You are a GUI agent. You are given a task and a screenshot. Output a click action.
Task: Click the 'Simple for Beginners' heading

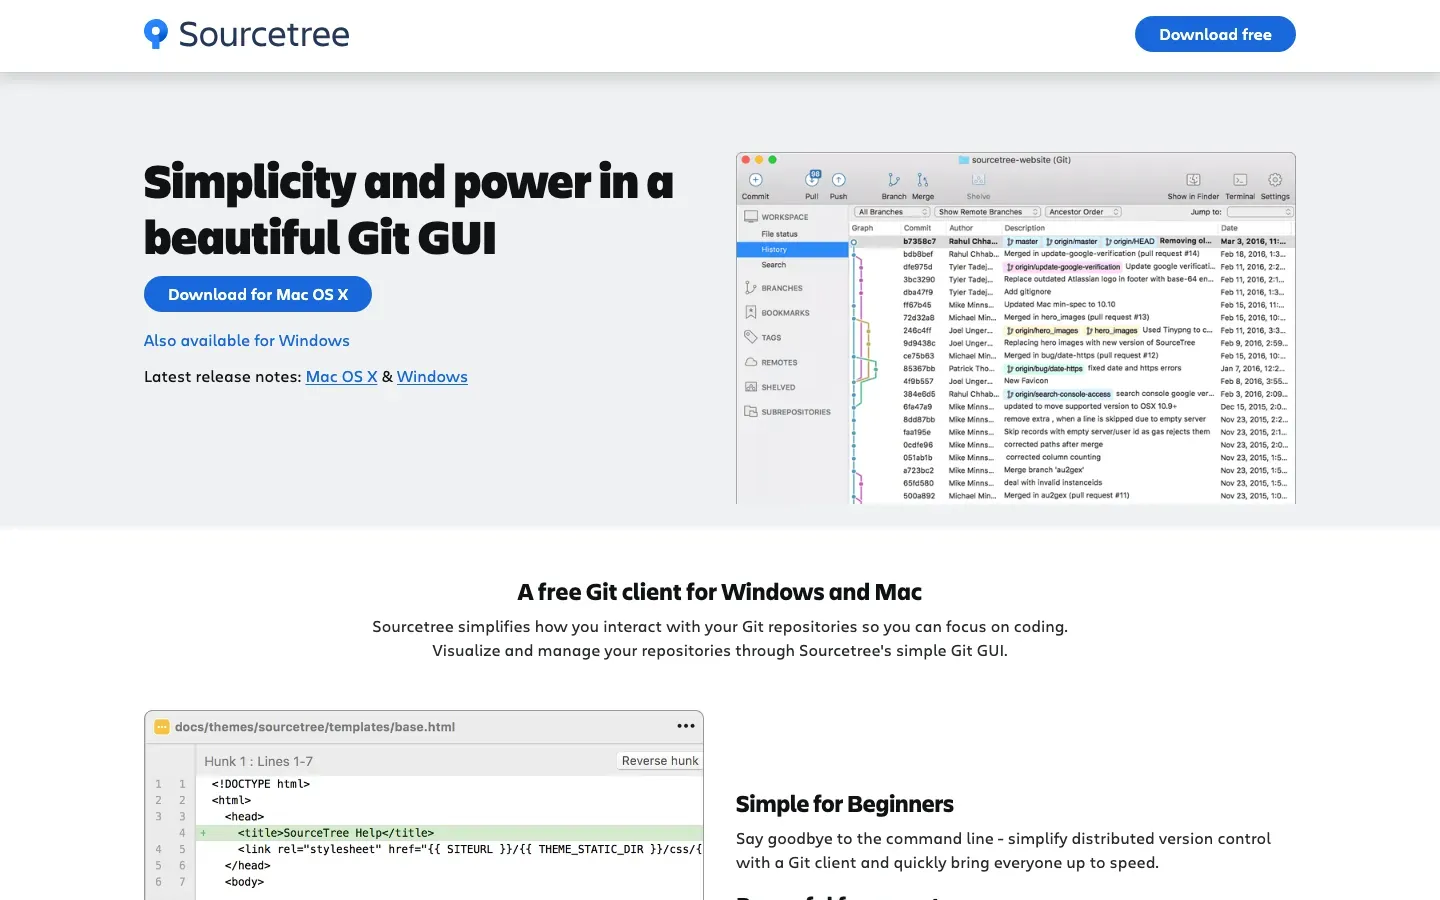(845, 804)
